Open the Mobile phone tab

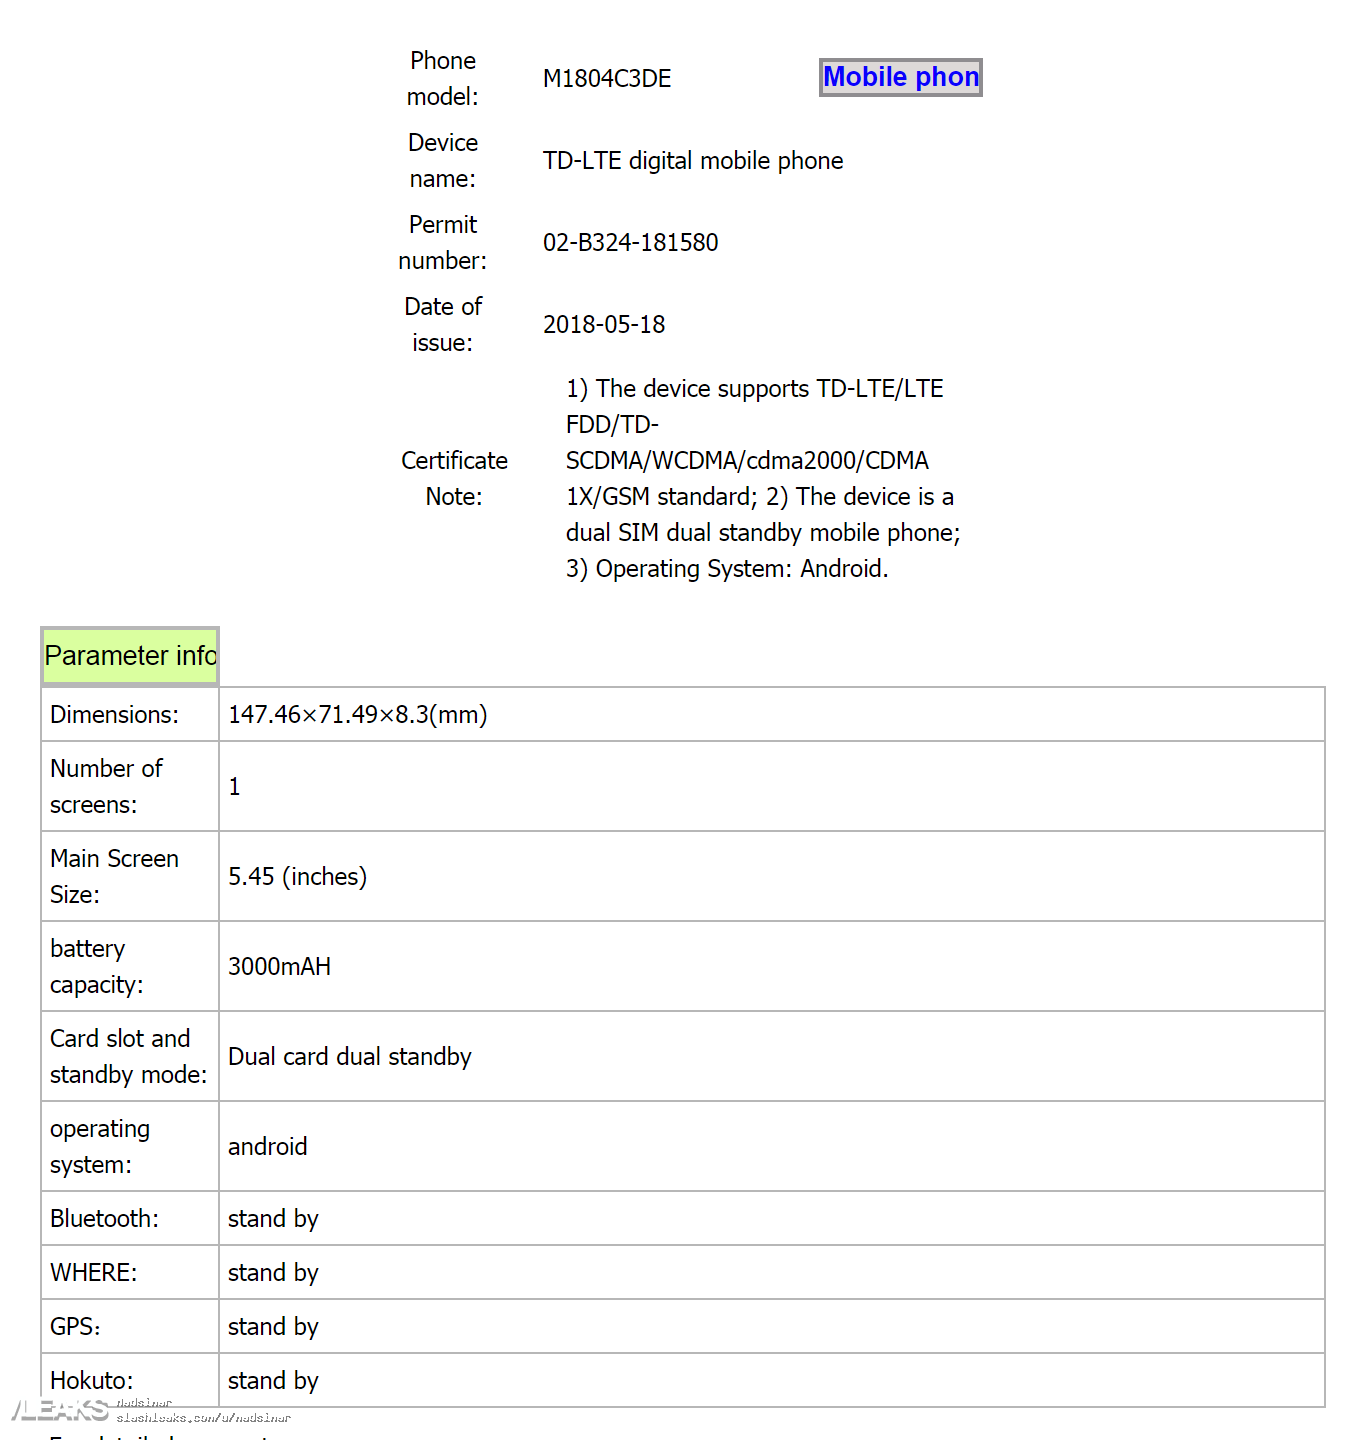900,77
